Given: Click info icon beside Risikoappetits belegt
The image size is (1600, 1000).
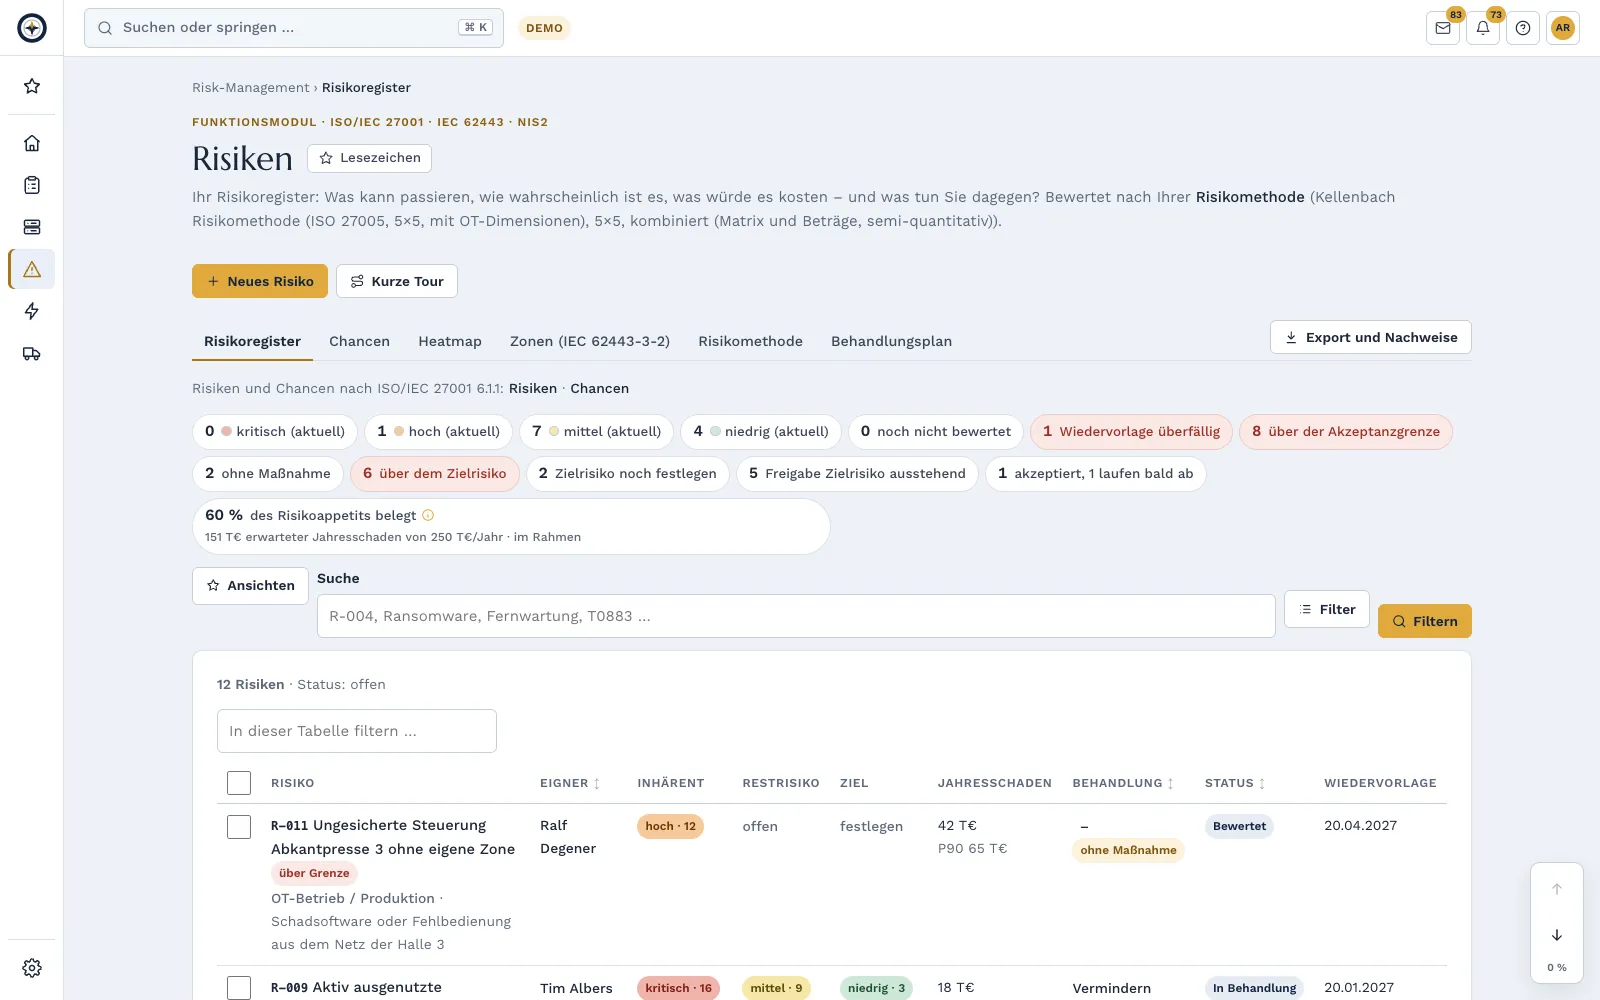Looking at the screenshot, I should pyautogui.click(x=428, y=515).
